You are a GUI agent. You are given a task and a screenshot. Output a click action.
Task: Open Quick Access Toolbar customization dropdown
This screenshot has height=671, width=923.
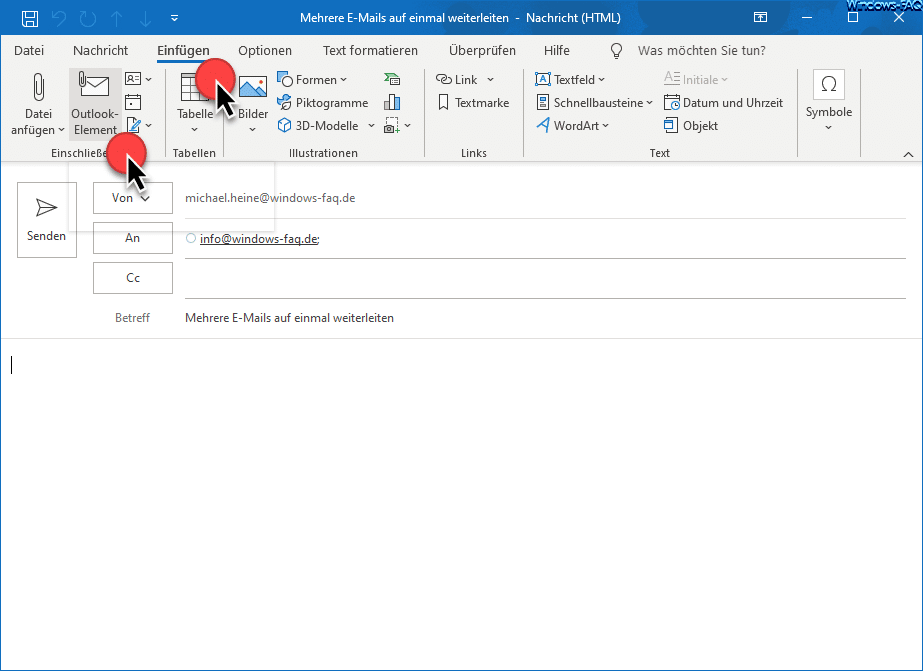point(174,18)
